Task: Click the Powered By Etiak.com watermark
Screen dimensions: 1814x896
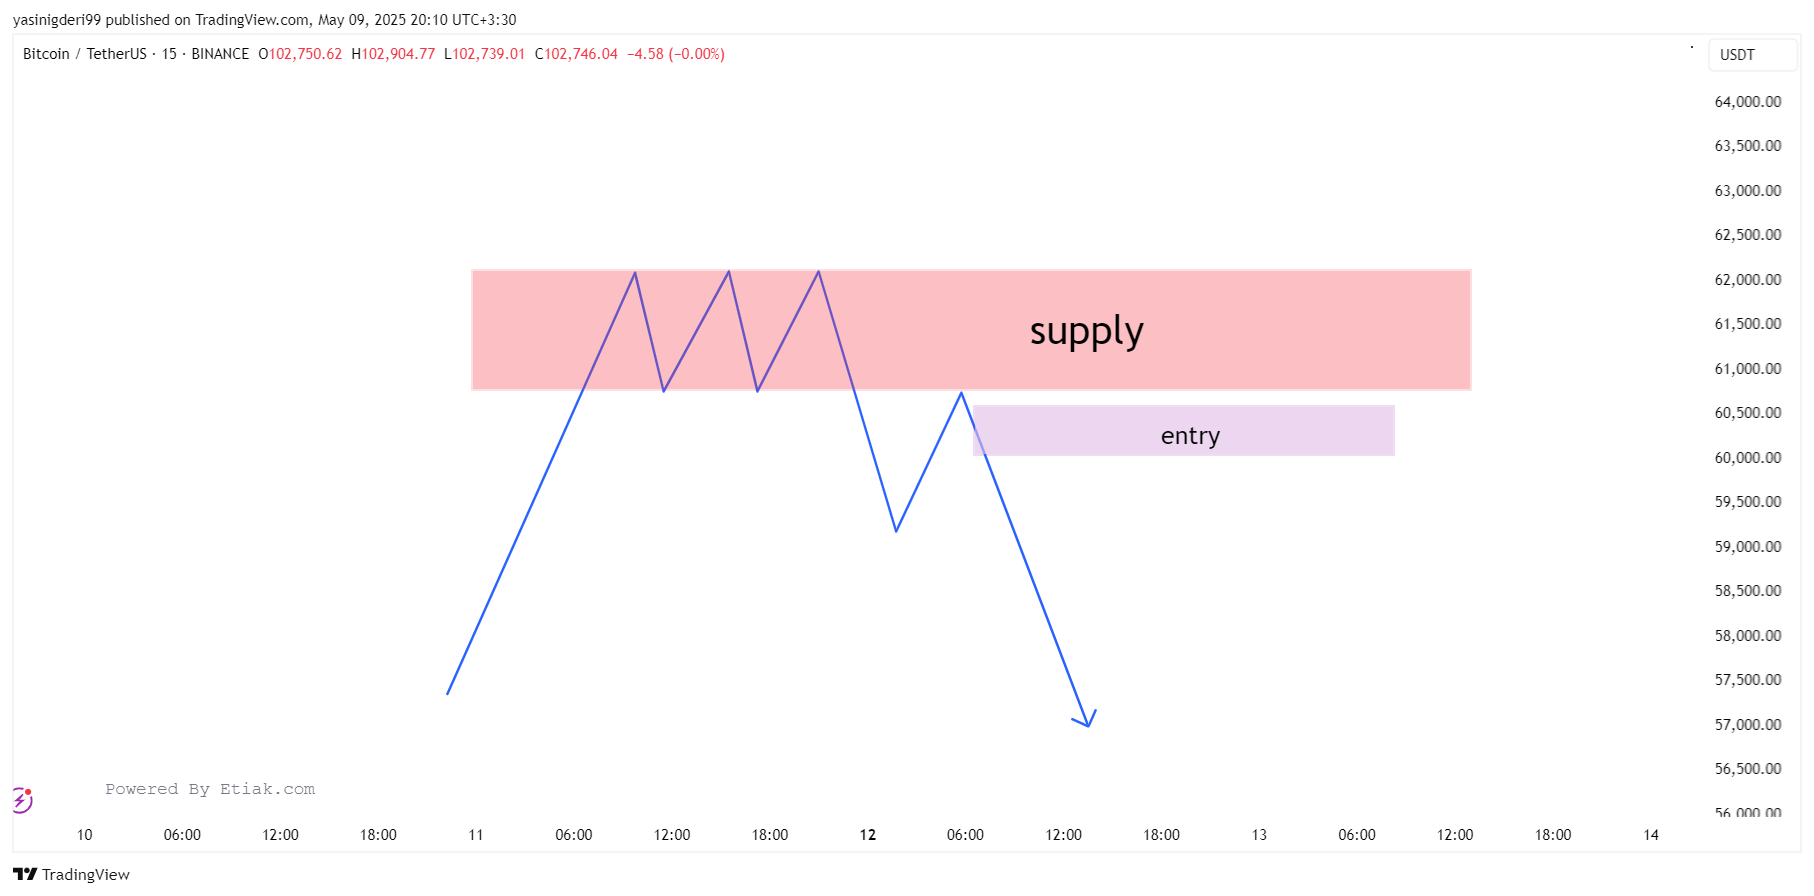Action: click(210, 789)
